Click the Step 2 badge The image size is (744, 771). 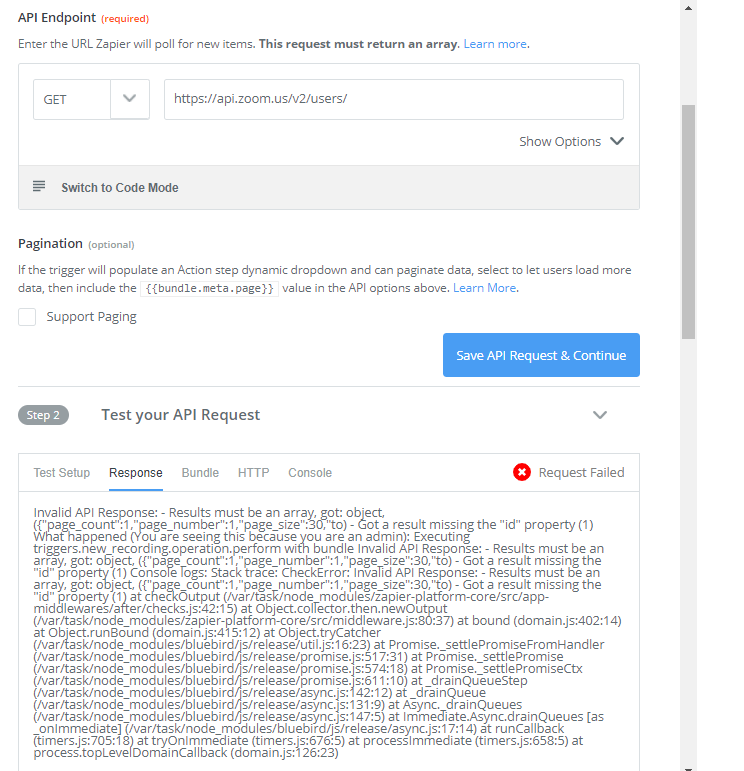click(x=43, y=415)
